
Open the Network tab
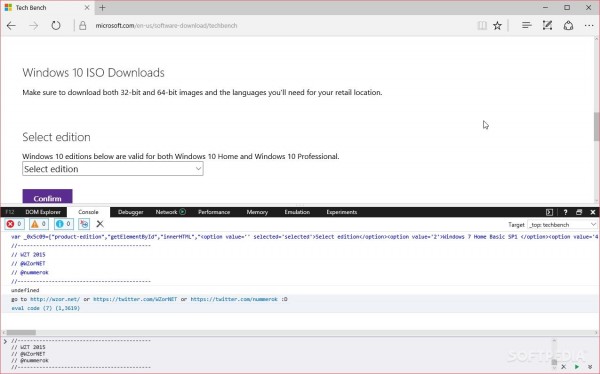[166, 212]
